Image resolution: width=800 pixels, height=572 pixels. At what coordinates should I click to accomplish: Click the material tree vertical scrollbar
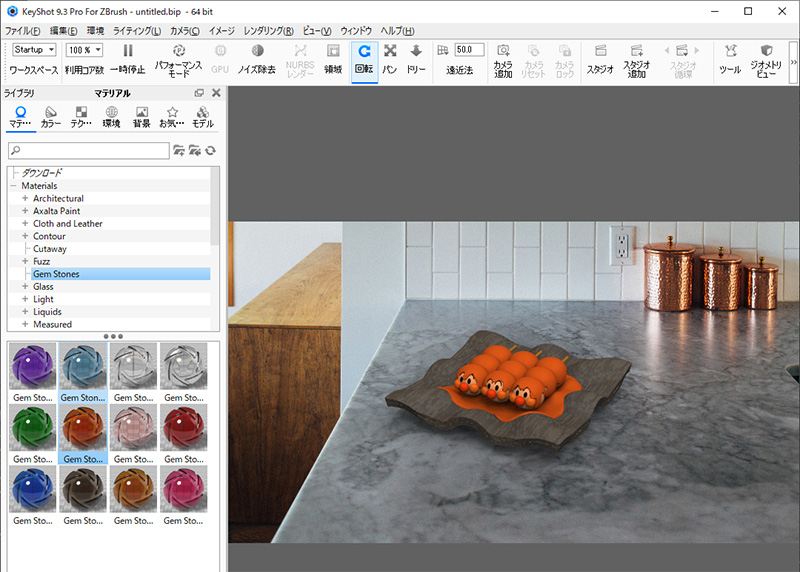tap(215, 206)
